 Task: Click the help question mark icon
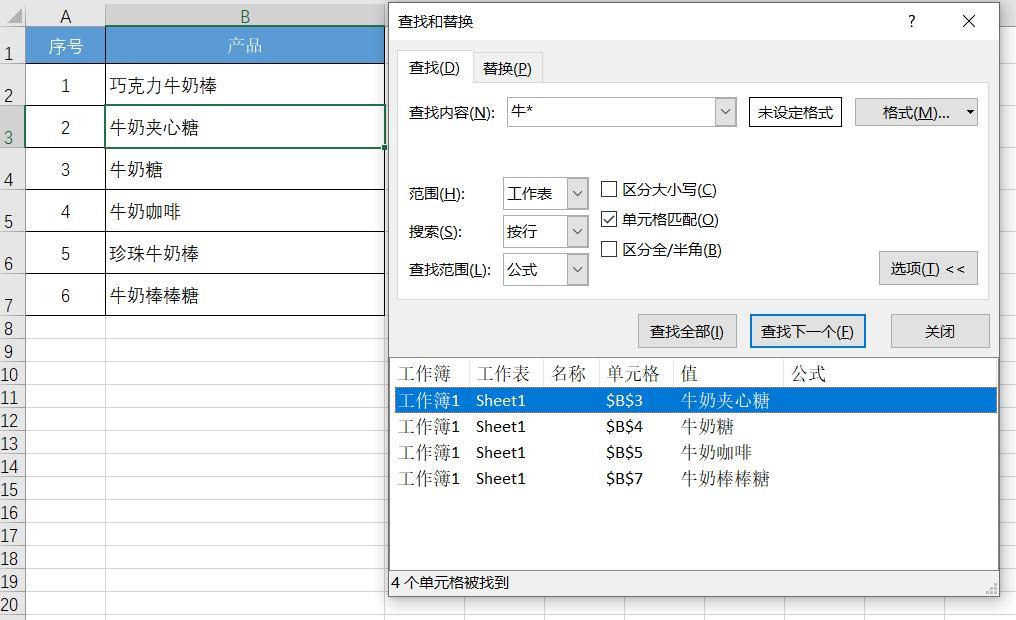(x=911, y=21)
